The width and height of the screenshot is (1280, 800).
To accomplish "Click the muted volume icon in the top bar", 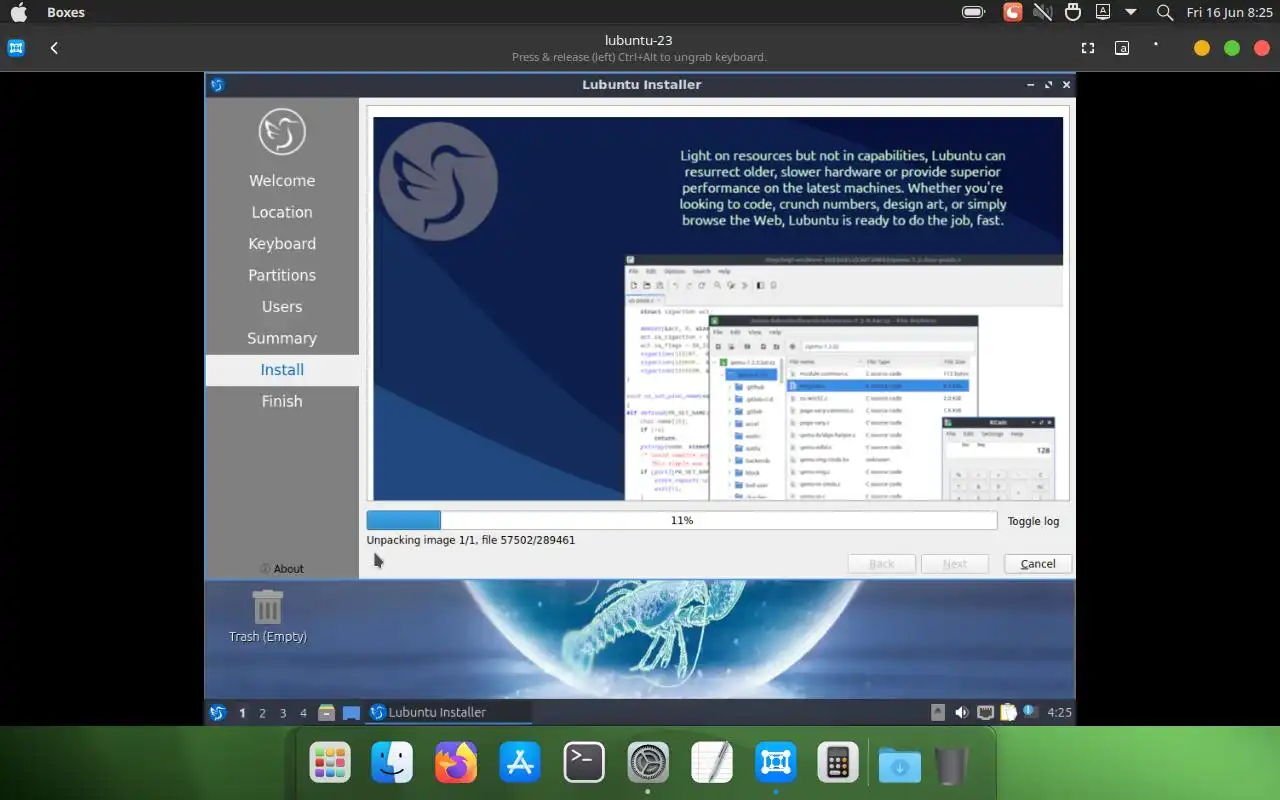I will (x=1042, y=12).
